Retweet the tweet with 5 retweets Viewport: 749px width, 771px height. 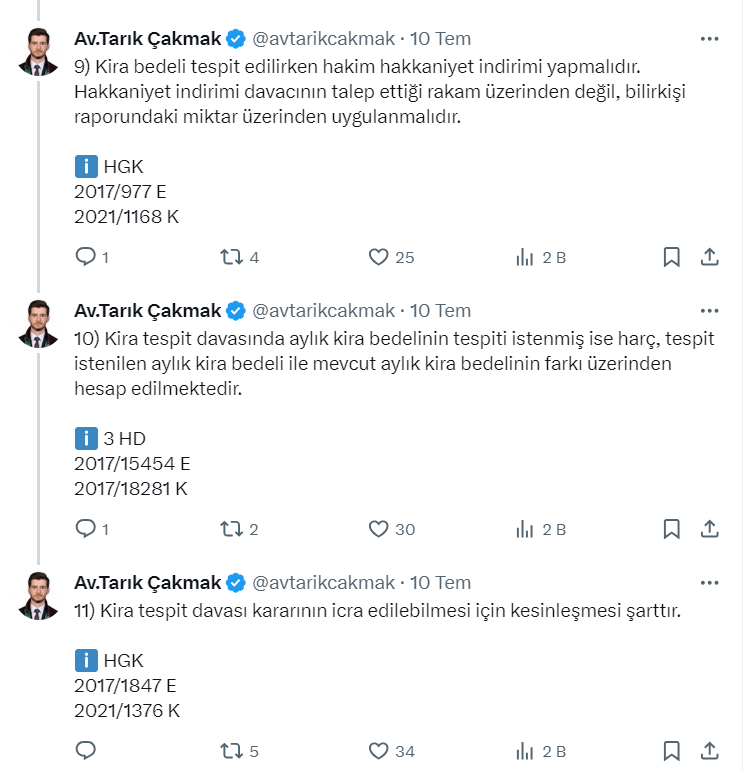coord(231,751)
